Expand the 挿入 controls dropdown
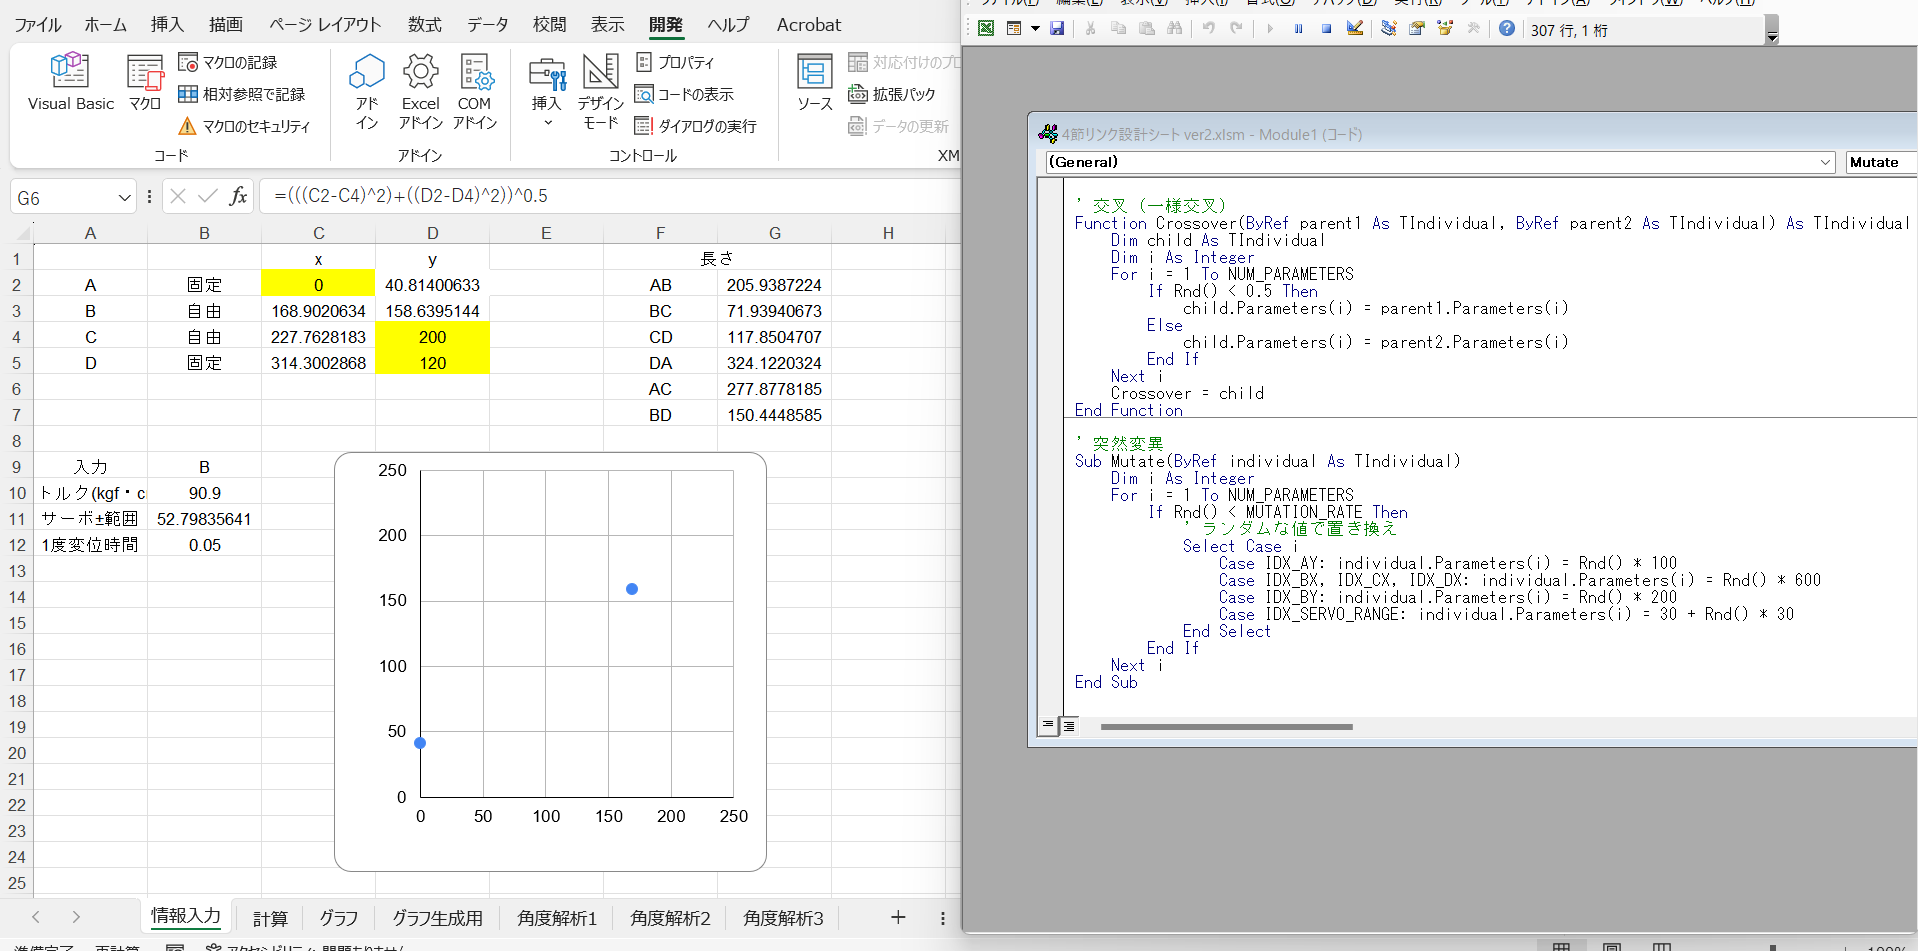 pos(547,91)
